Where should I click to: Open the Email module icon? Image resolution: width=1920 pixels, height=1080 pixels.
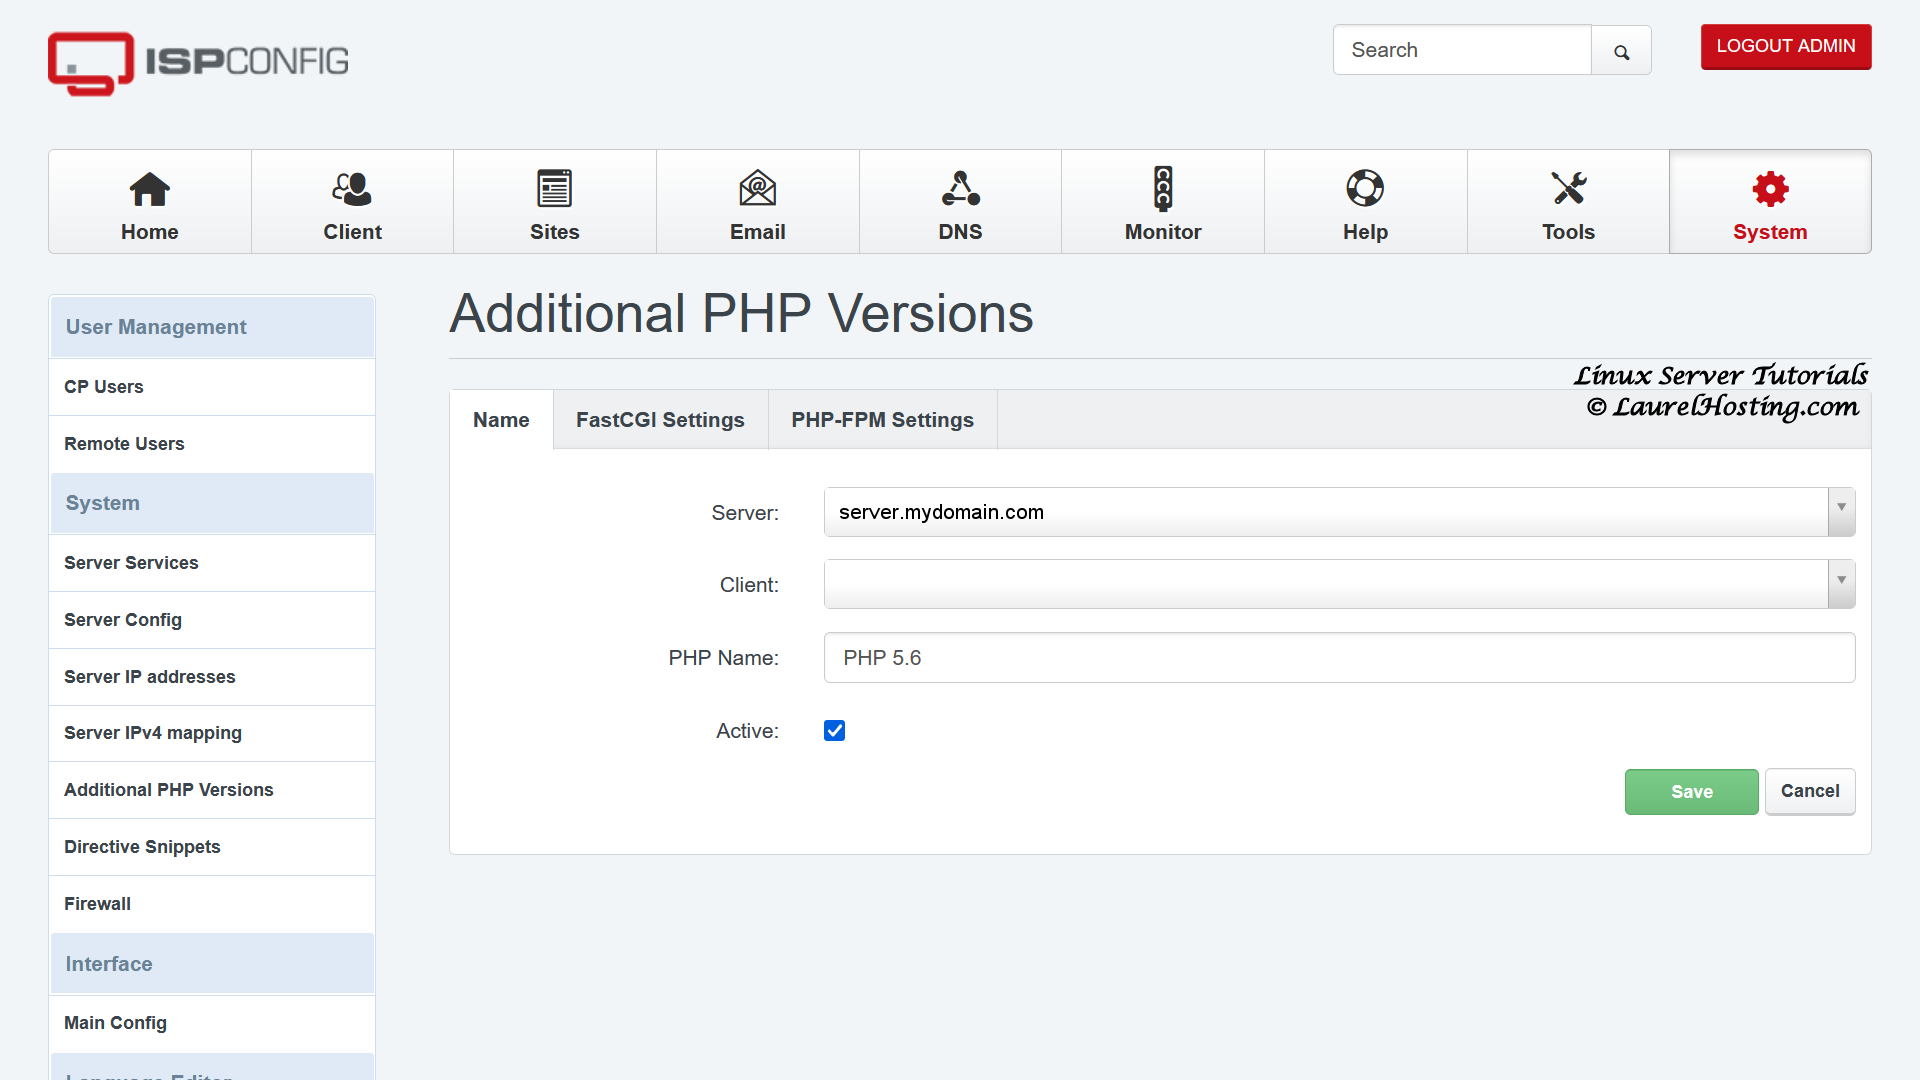[758, 189]
